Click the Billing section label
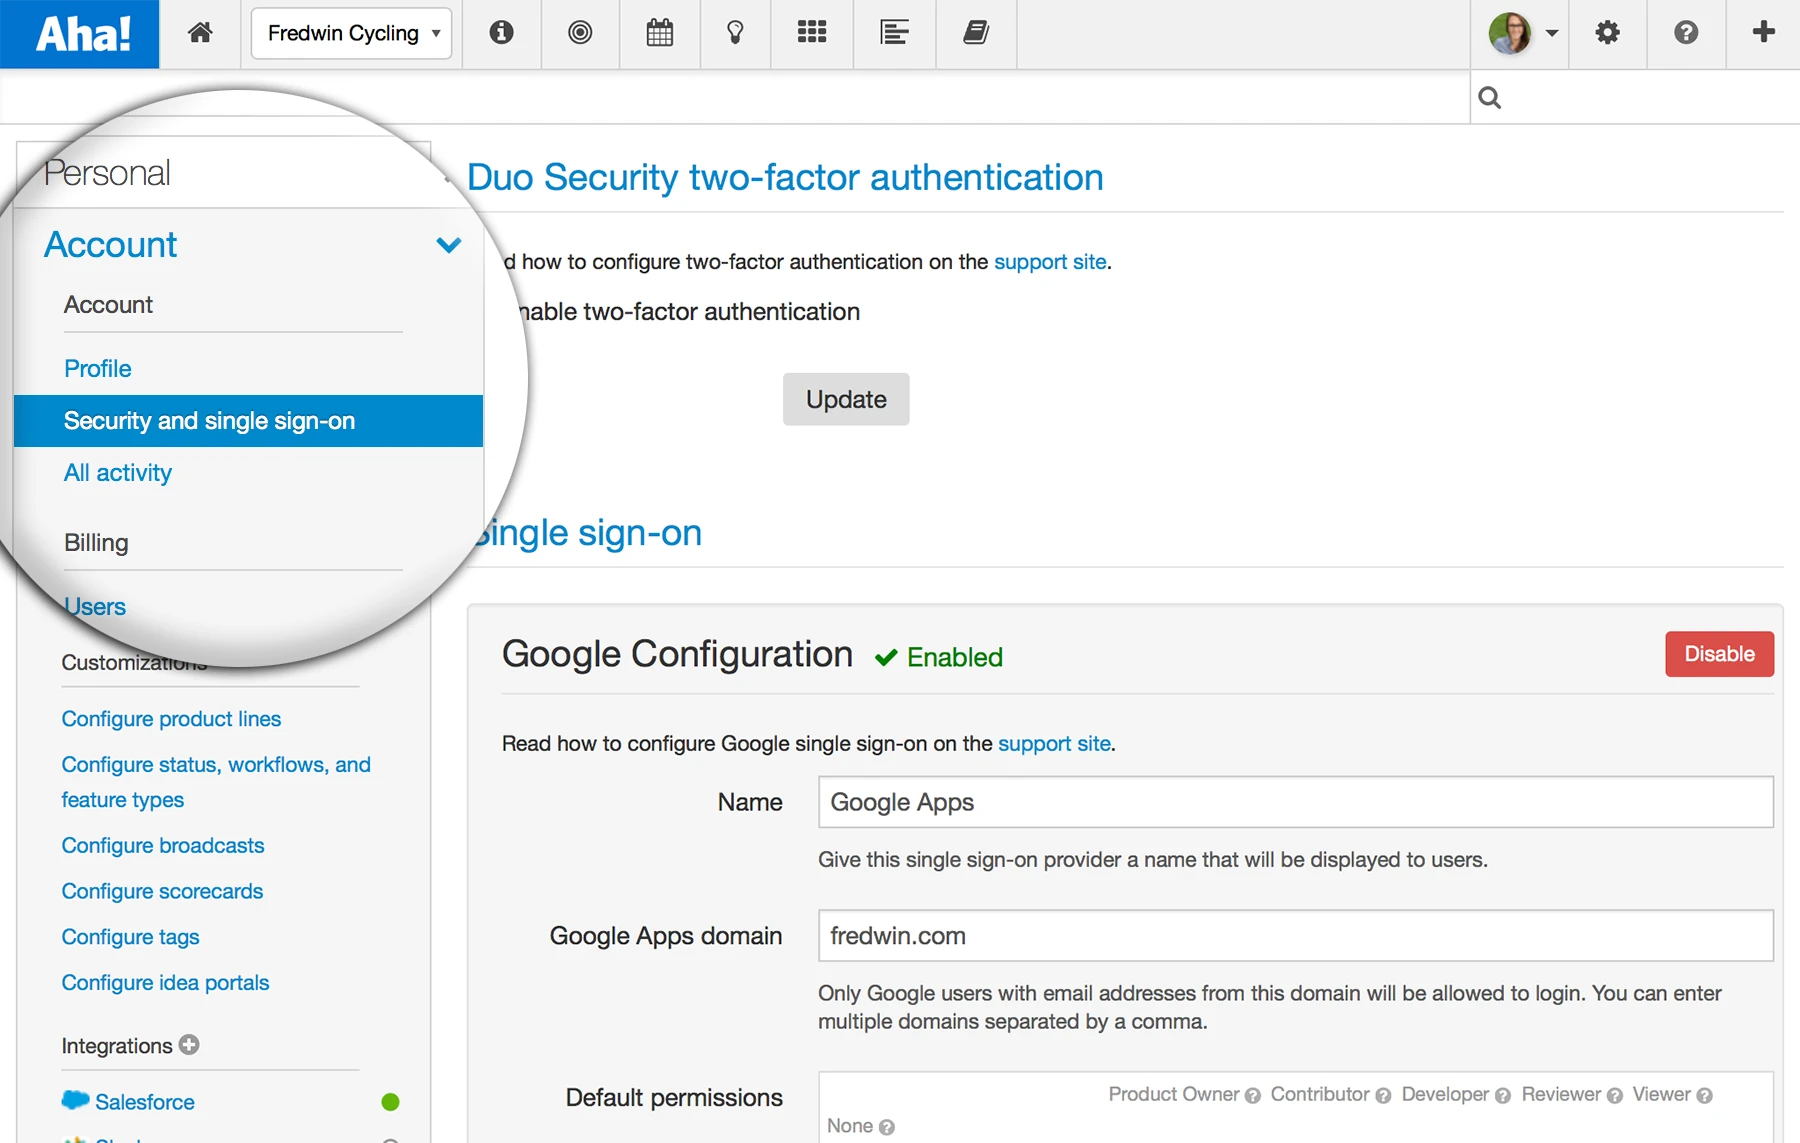Viewport: 1800px width, 1143px height. tap(96, 543)
